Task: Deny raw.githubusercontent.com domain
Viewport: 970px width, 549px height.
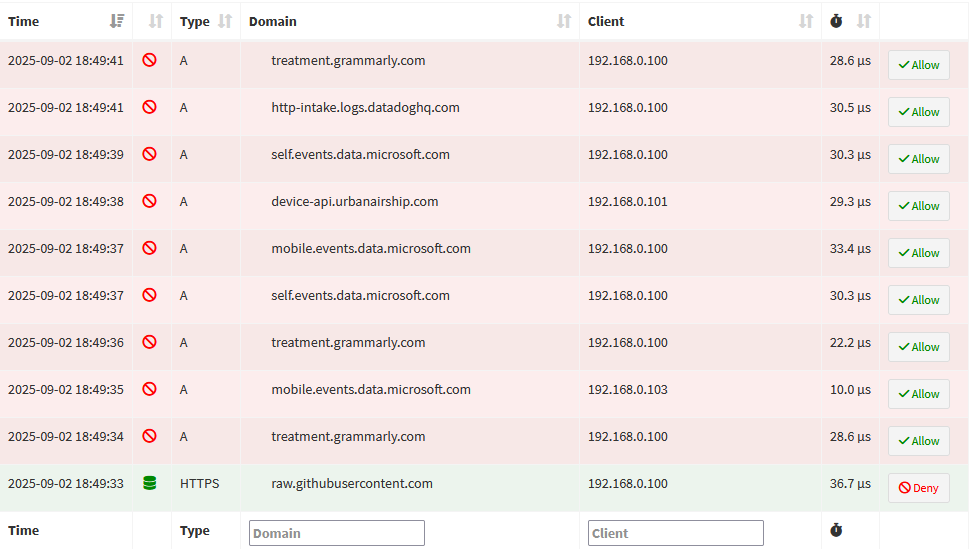Action: point(918,488)
